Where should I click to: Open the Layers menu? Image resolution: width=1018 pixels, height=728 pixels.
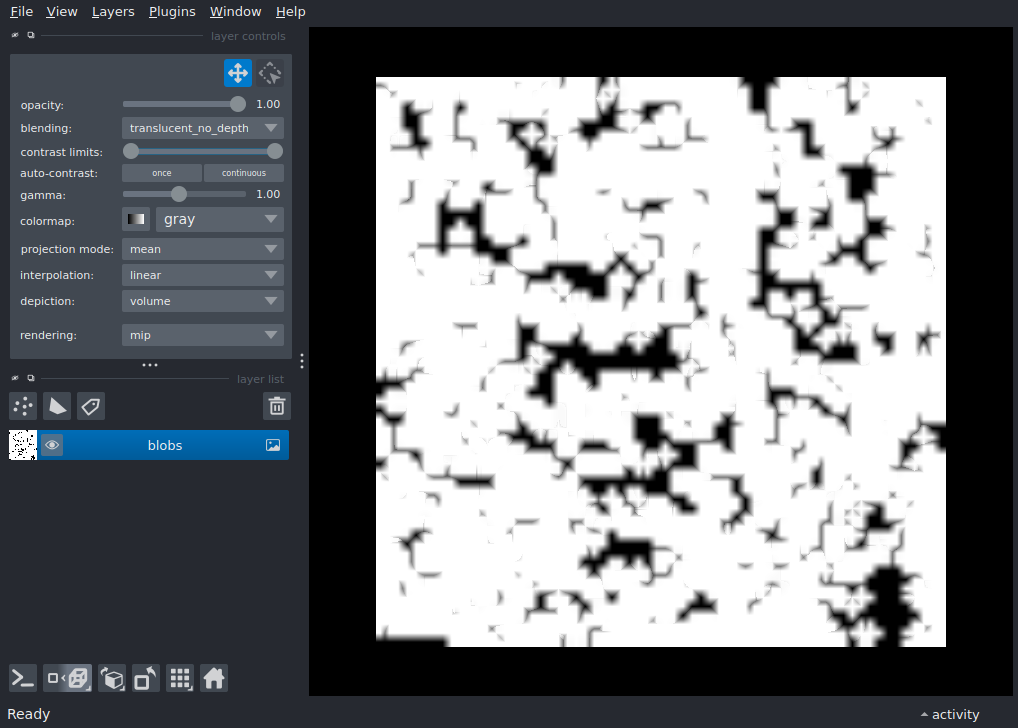pyautogui.click(x=112, y=11)
